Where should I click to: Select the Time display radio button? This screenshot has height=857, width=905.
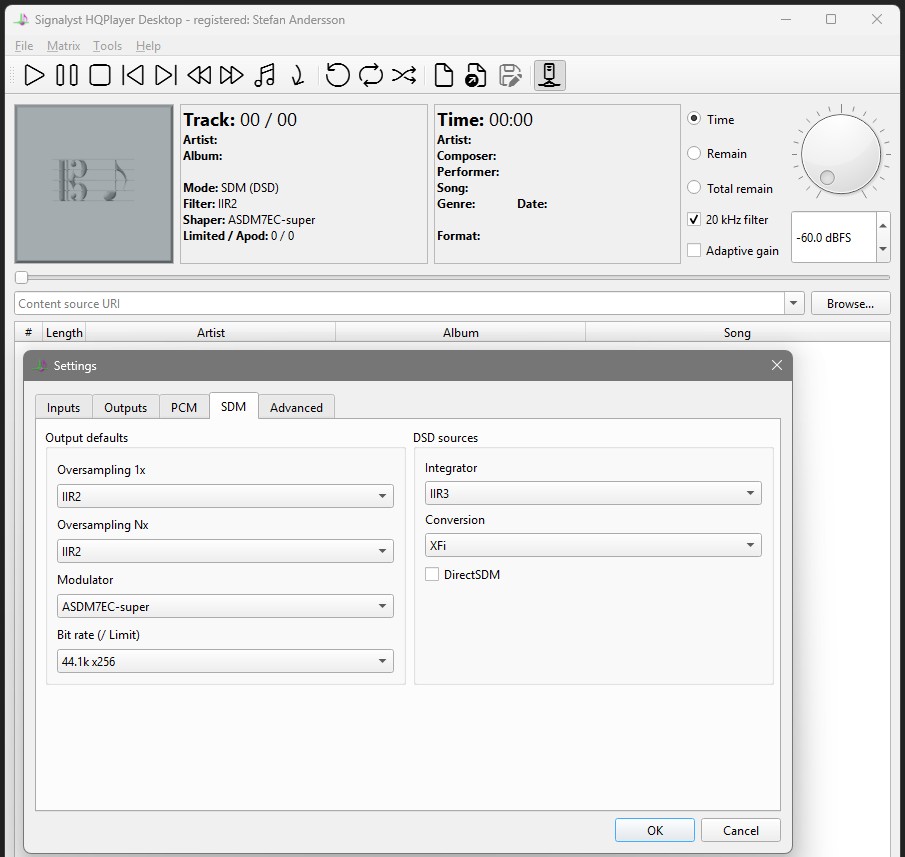[694, 119]
